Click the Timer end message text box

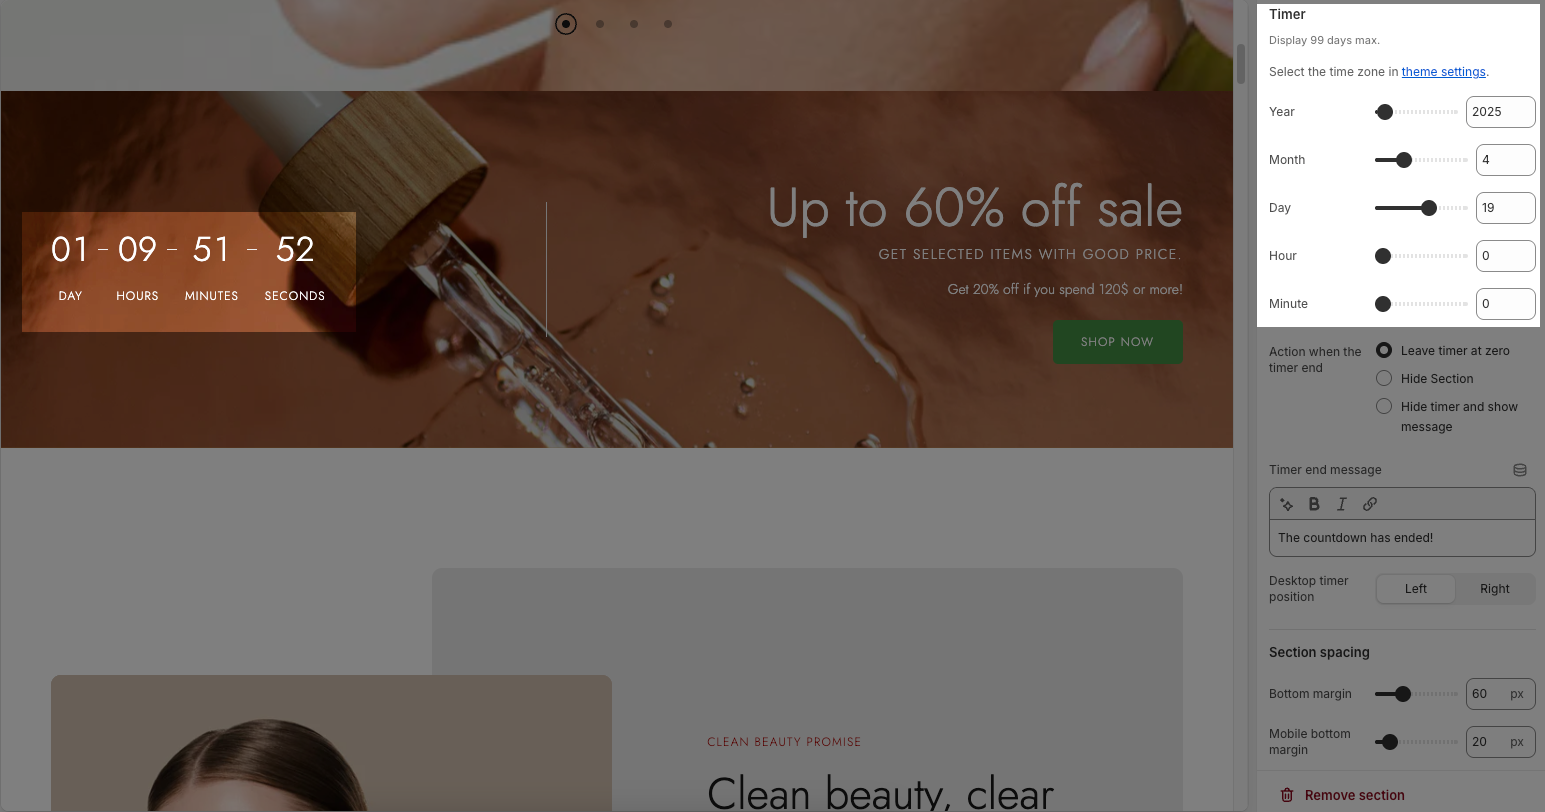(x=1402, y=538)
